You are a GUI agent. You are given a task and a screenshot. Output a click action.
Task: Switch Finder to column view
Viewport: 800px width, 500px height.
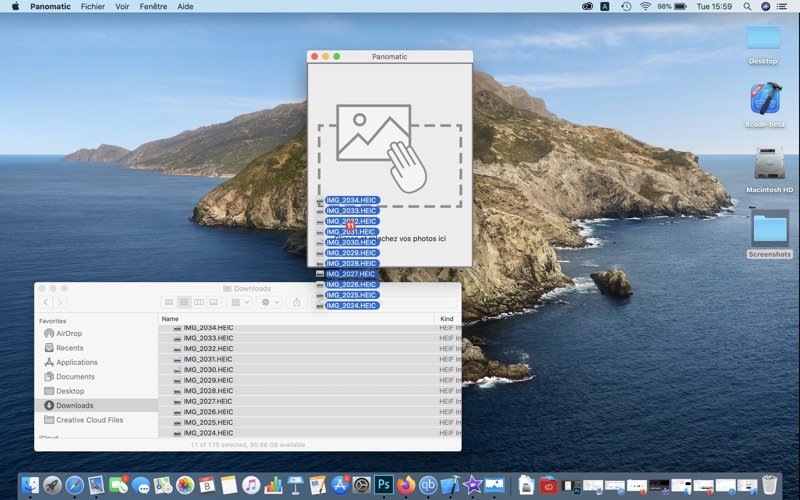click(x=198, y=302)
